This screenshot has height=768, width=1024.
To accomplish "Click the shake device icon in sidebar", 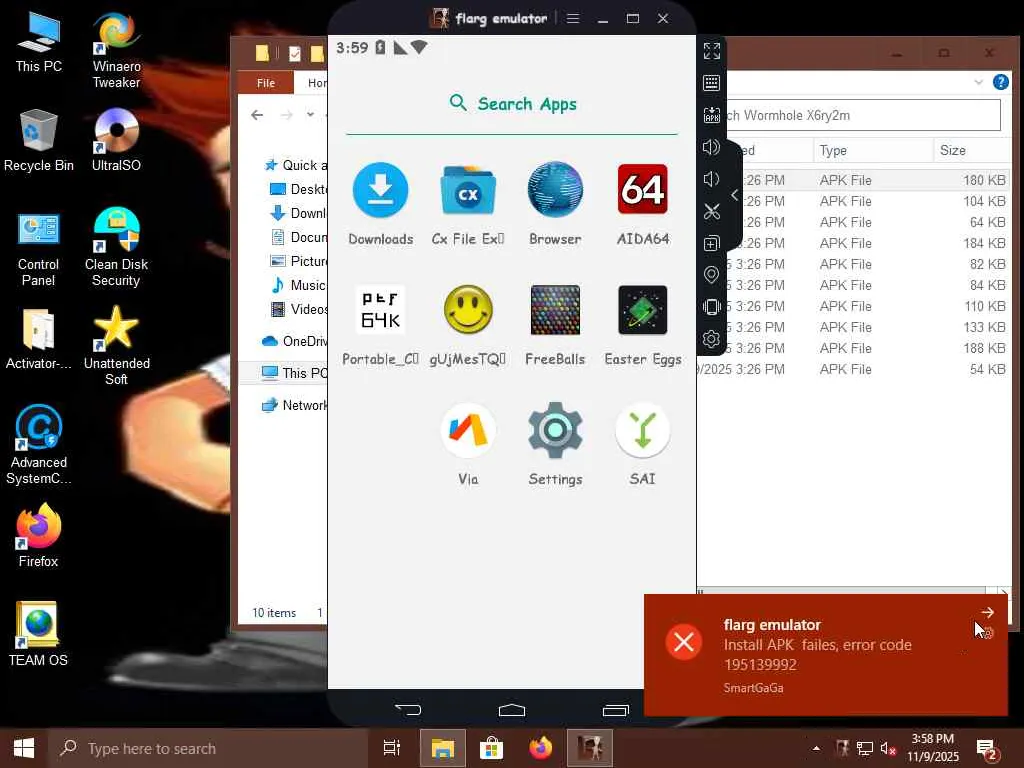I will coord(712,307).
